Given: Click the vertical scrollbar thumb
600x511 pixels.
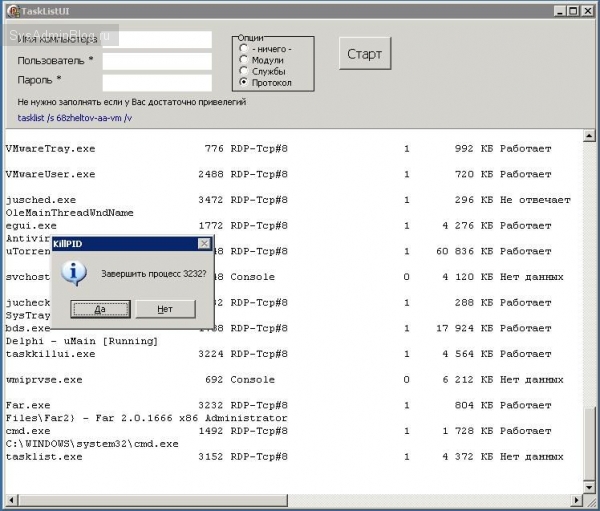Looking at the screenshot, I should click(589, 442).
